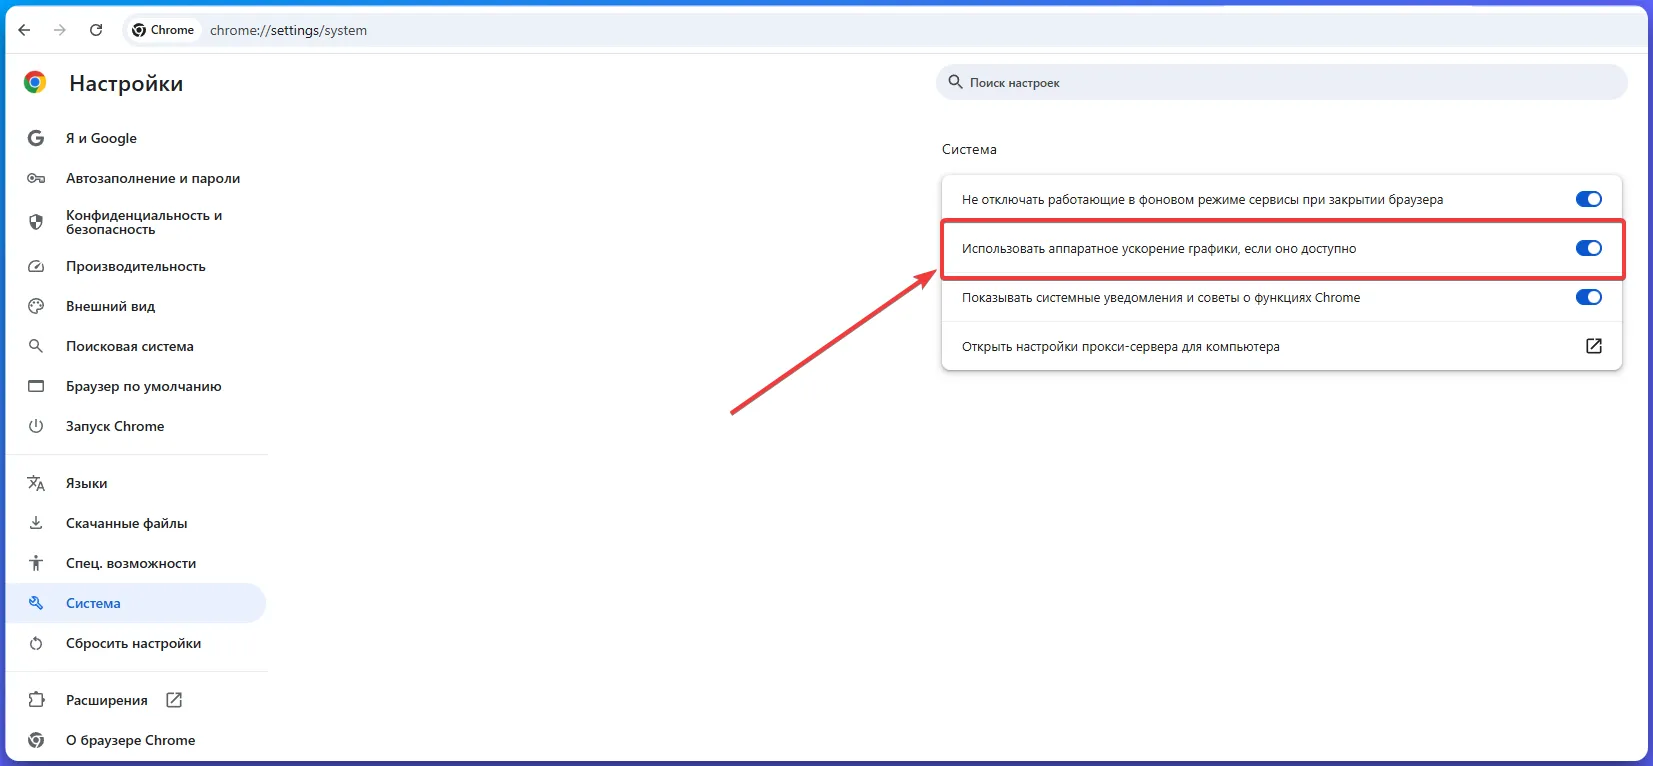Click the search magnifier icon in settings search
The height and width of the screenshot is (766, 1653).
point(955,82)
